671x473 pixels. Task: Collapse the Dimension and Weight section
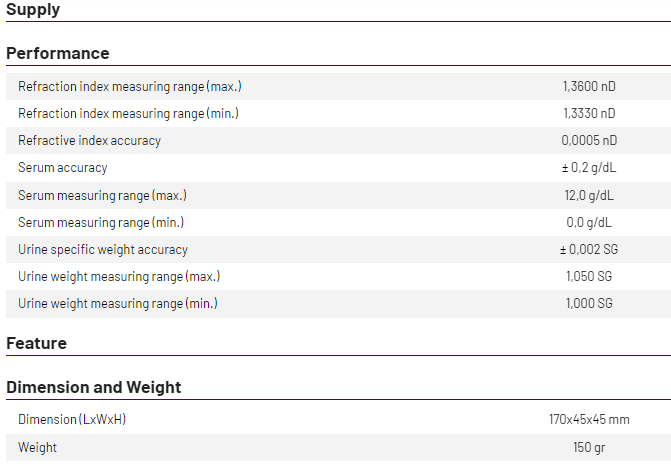point(94,387)
